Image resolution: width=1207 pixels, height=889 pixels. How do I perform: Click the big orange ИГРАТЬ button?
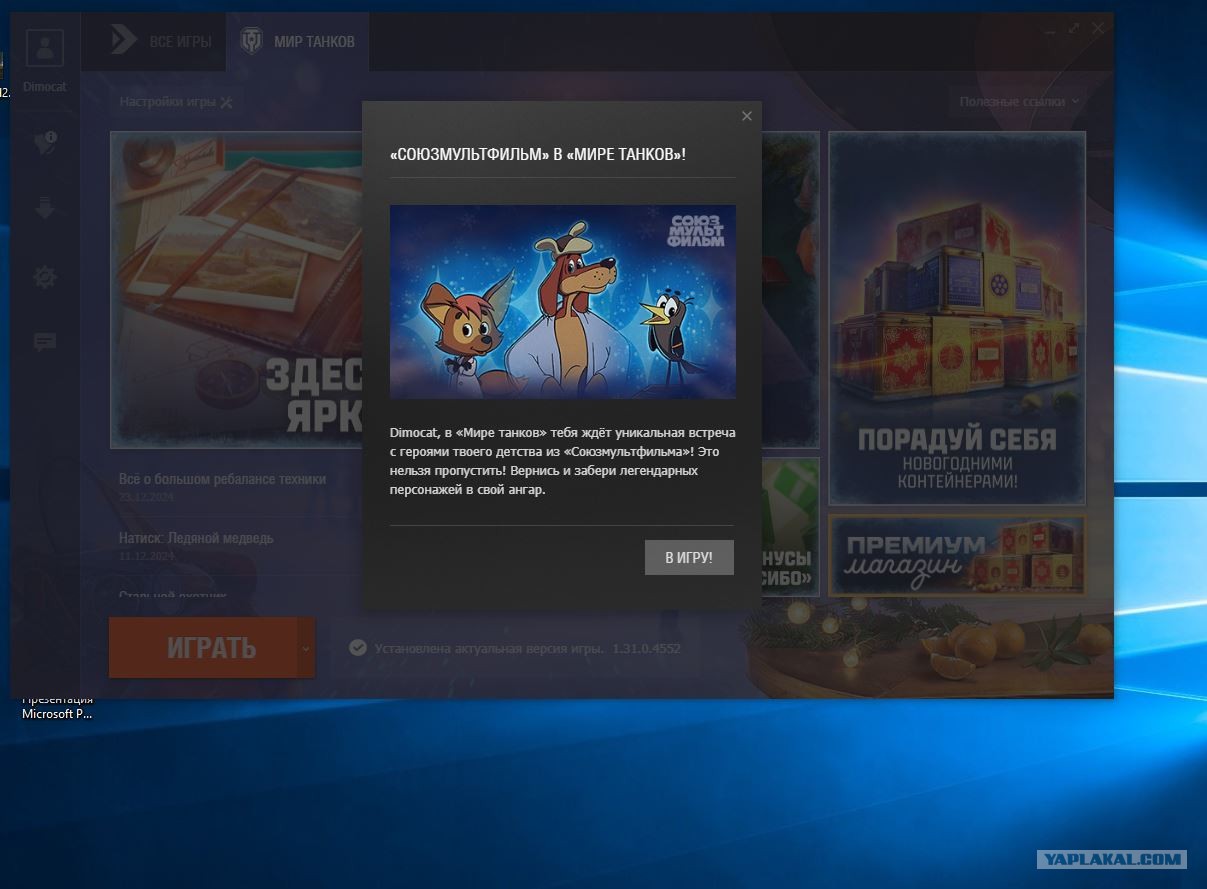coord(203,647)
